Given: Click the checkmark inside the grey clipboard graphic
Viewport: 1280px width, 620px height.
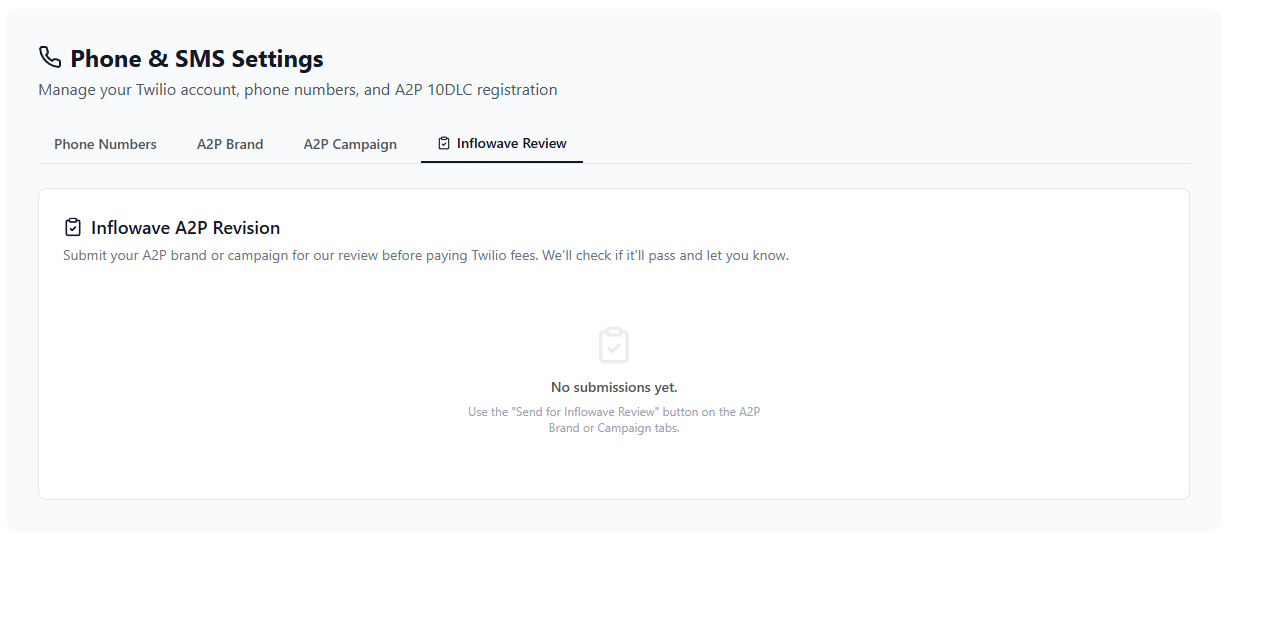Looking at the screenshot, I should [x=613, y=347].
